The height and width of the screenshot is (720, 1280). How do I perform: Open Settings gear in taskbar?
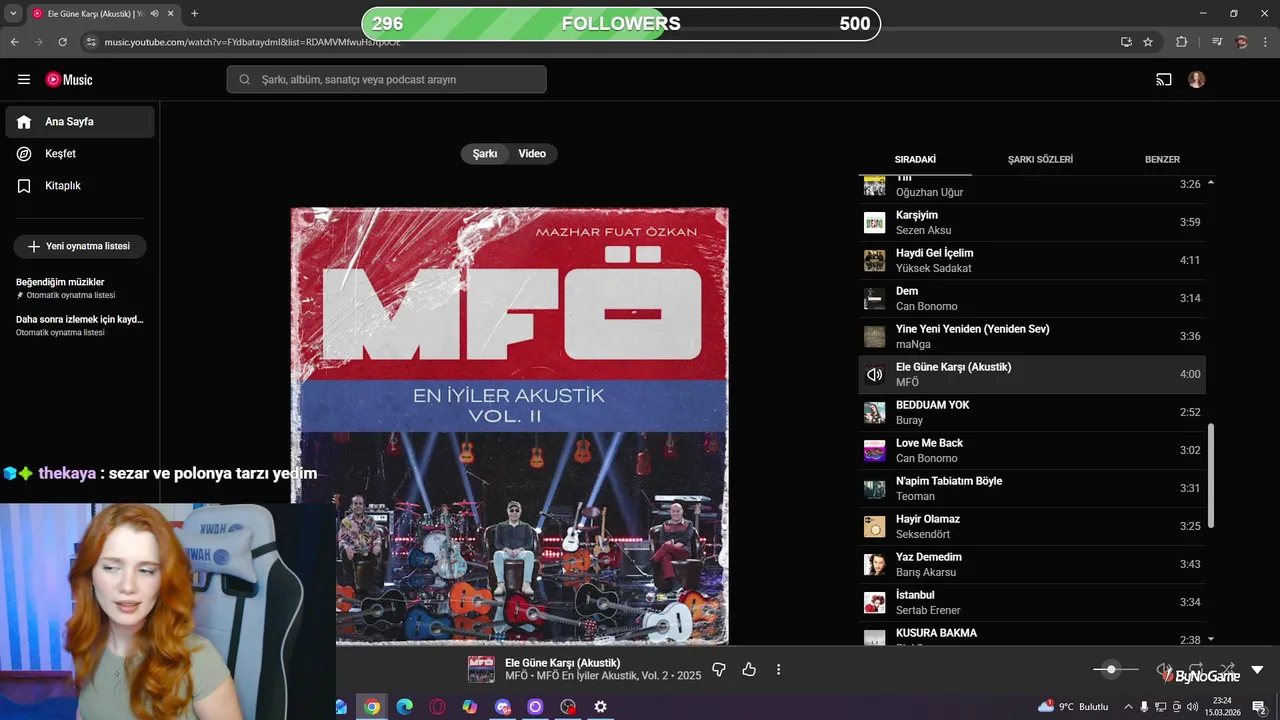(600, 707)
